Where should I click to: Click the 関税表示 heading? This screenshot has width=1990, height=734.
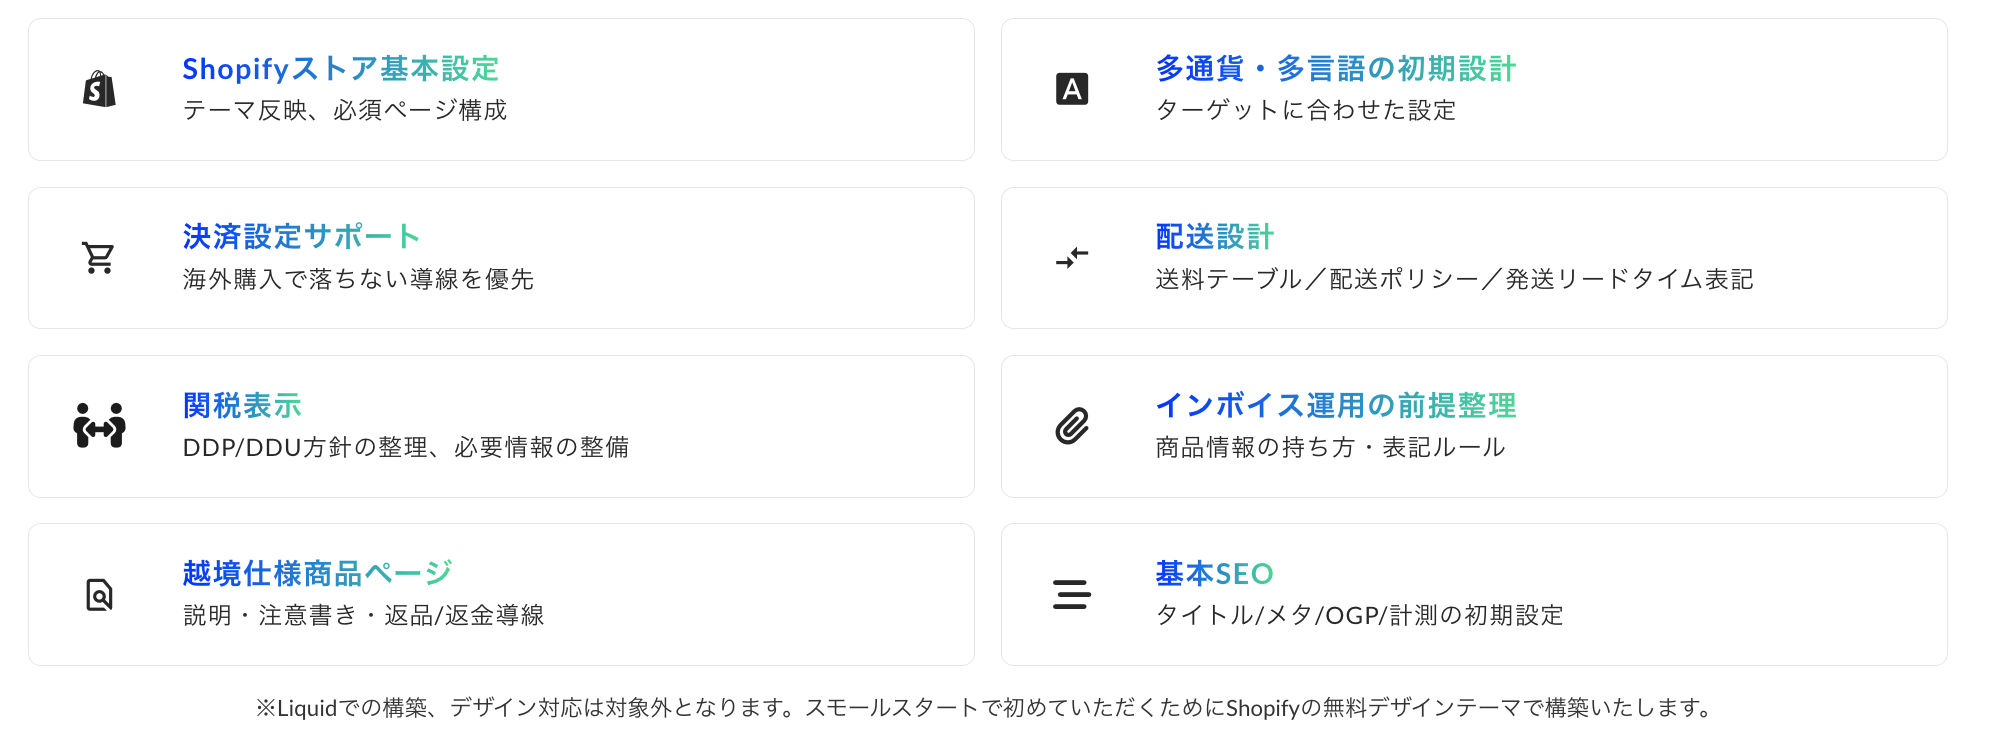(x=242, y=406)
